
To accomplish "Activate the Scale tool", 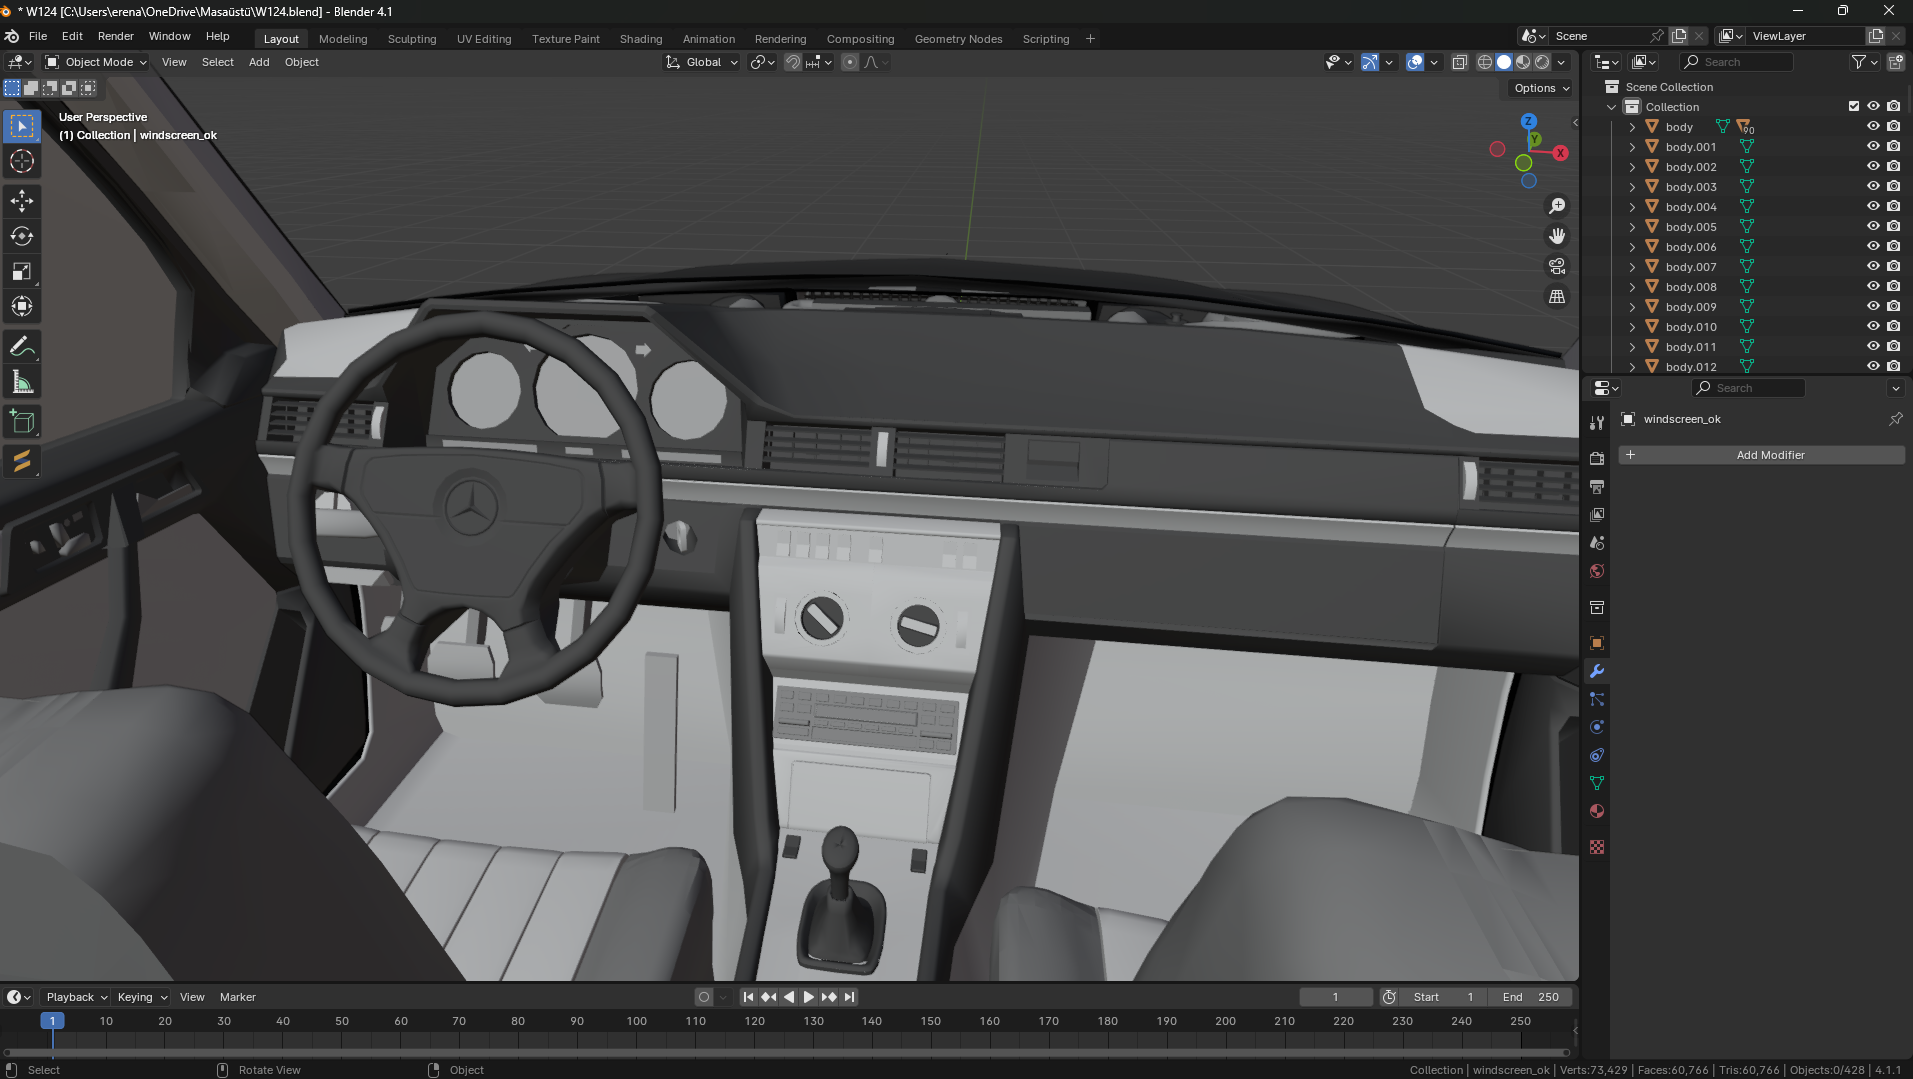I will point(22,271).
